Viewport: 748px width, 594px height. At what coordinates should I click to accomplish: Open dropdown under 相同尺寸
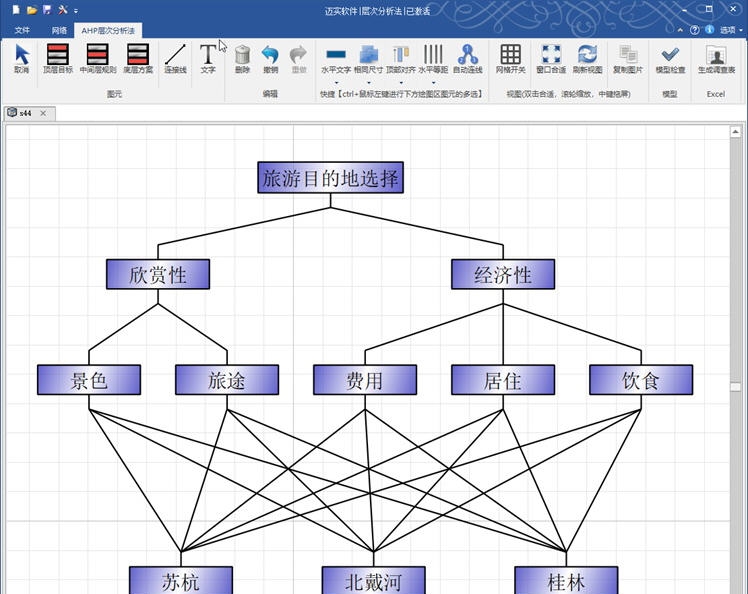click(x=369, y=83)
